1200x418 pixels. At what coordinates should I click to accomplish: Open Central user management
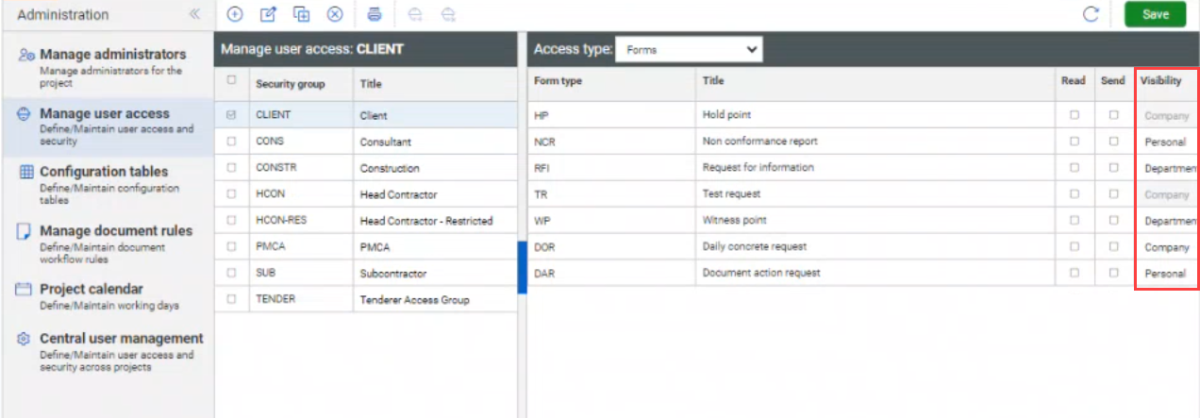[x=120, y=339]
